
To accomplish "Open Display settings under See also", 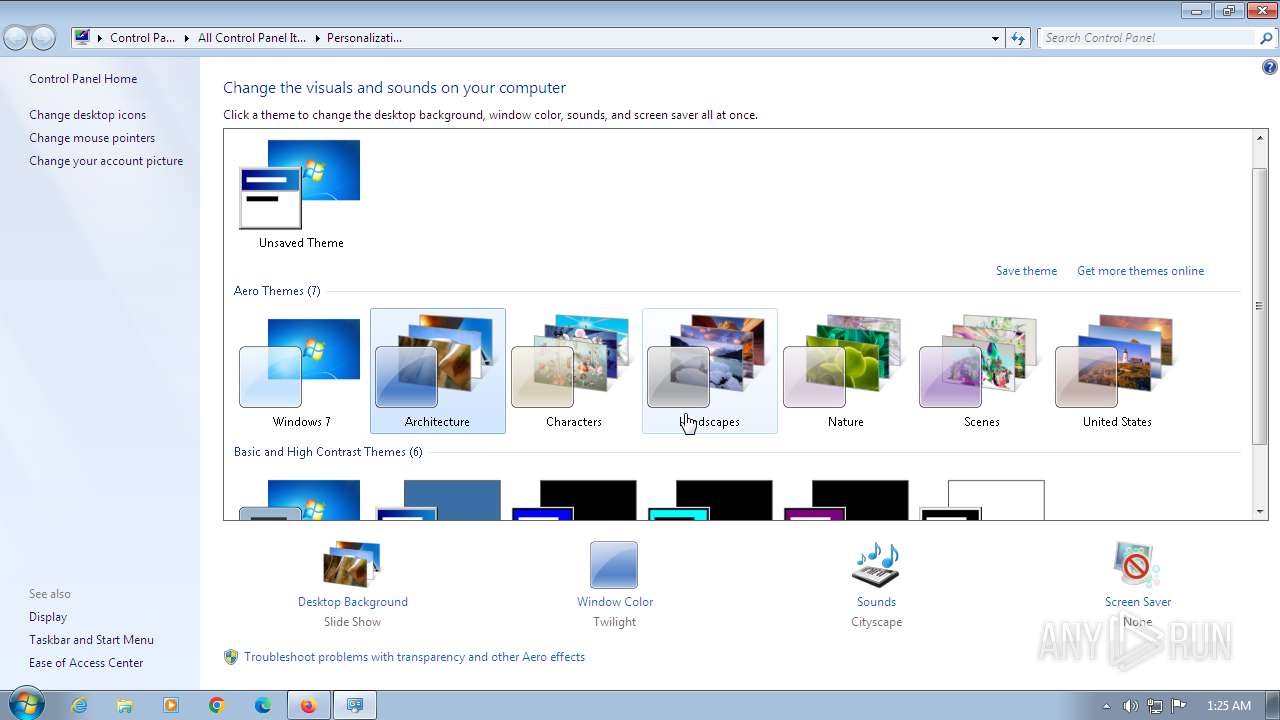I will 48,617.
